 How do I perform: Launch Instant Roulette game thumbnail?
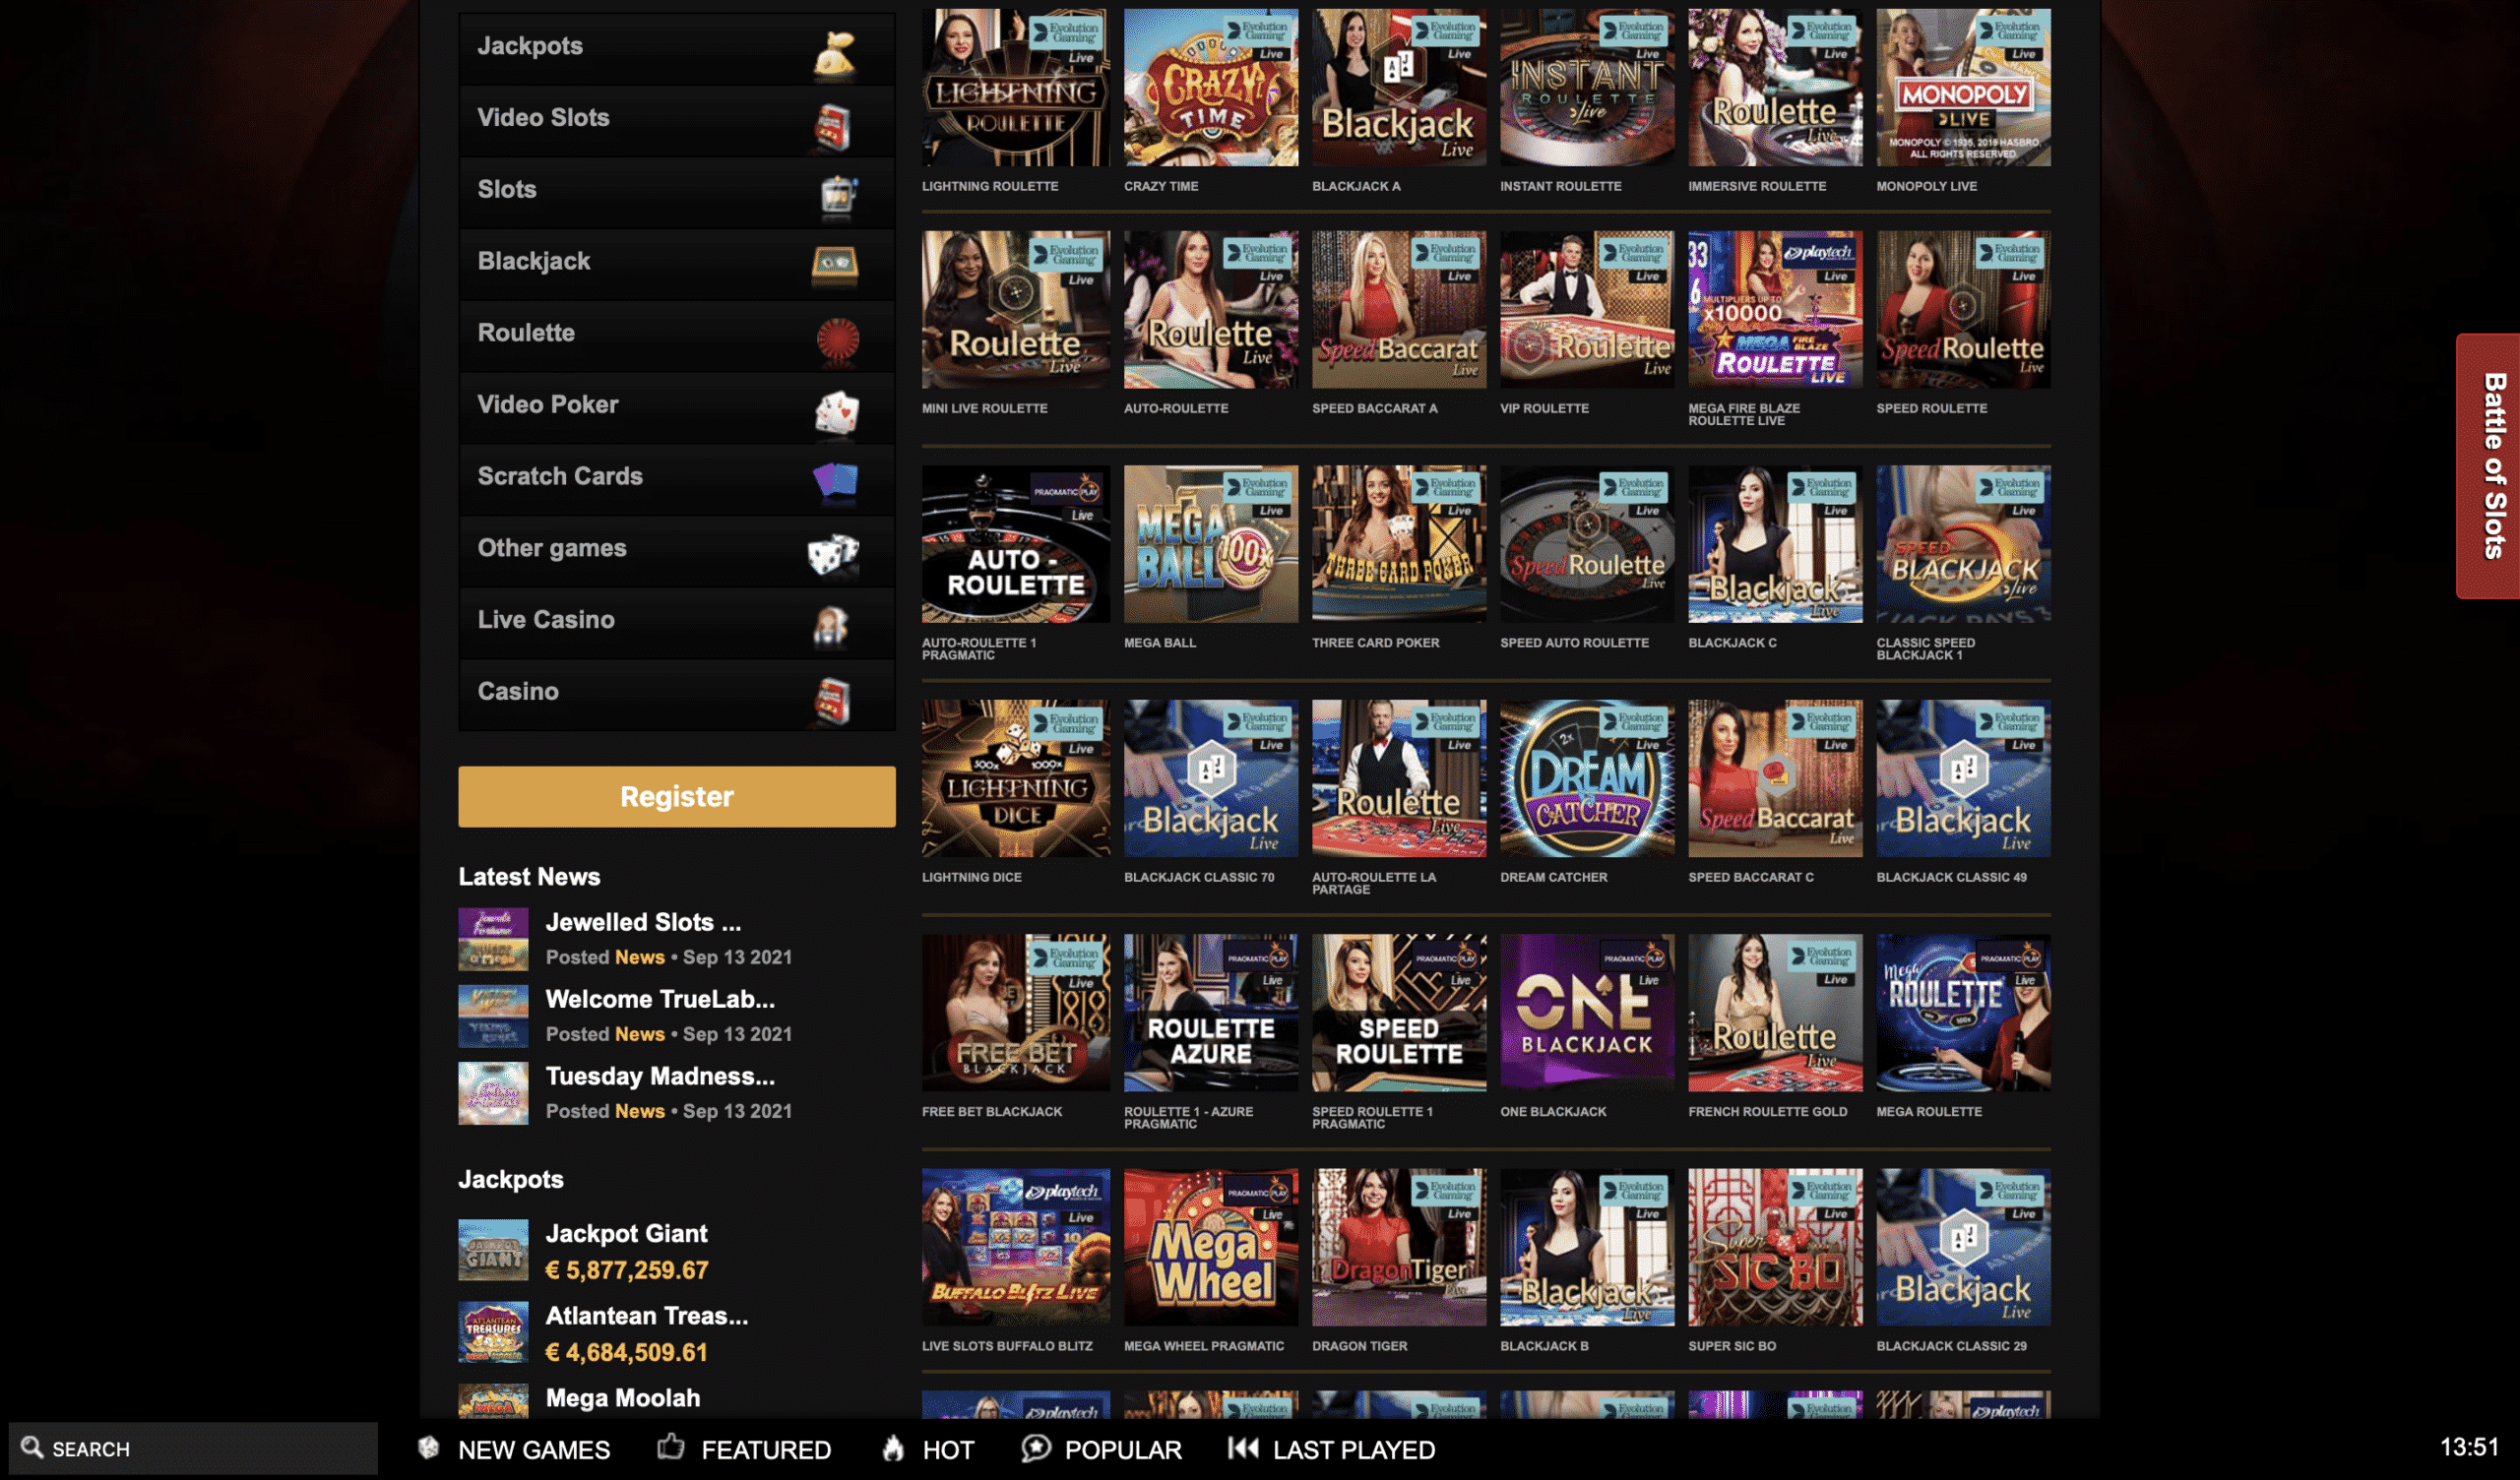[1586, 88]
